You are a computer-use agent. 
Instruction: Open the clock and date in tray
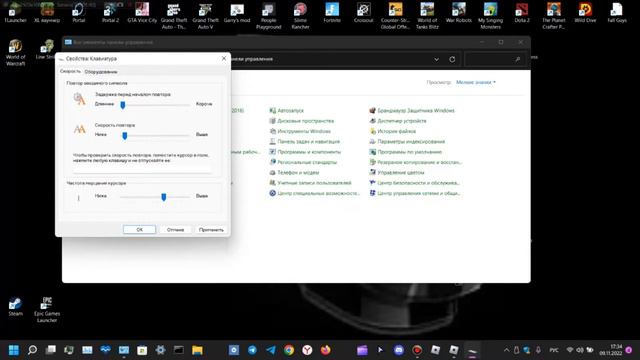611,350
